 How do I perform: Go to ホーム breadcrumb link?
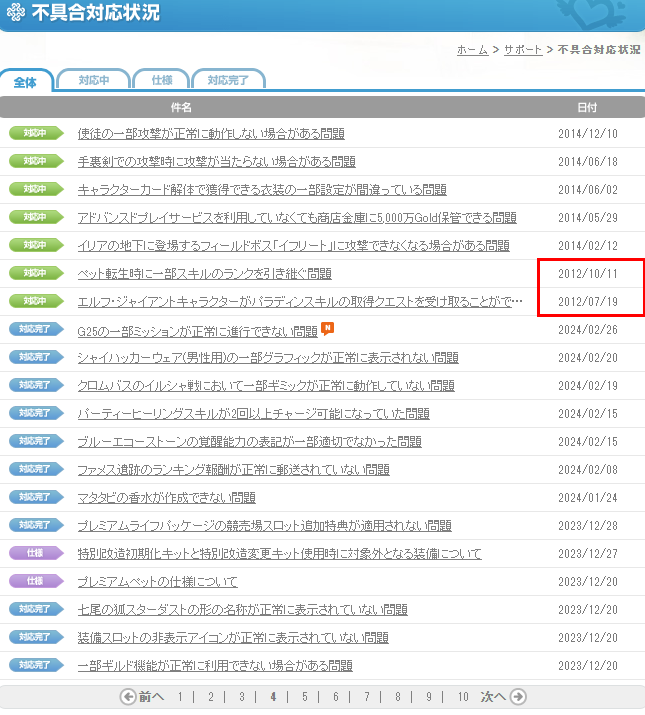coord(472,49)
